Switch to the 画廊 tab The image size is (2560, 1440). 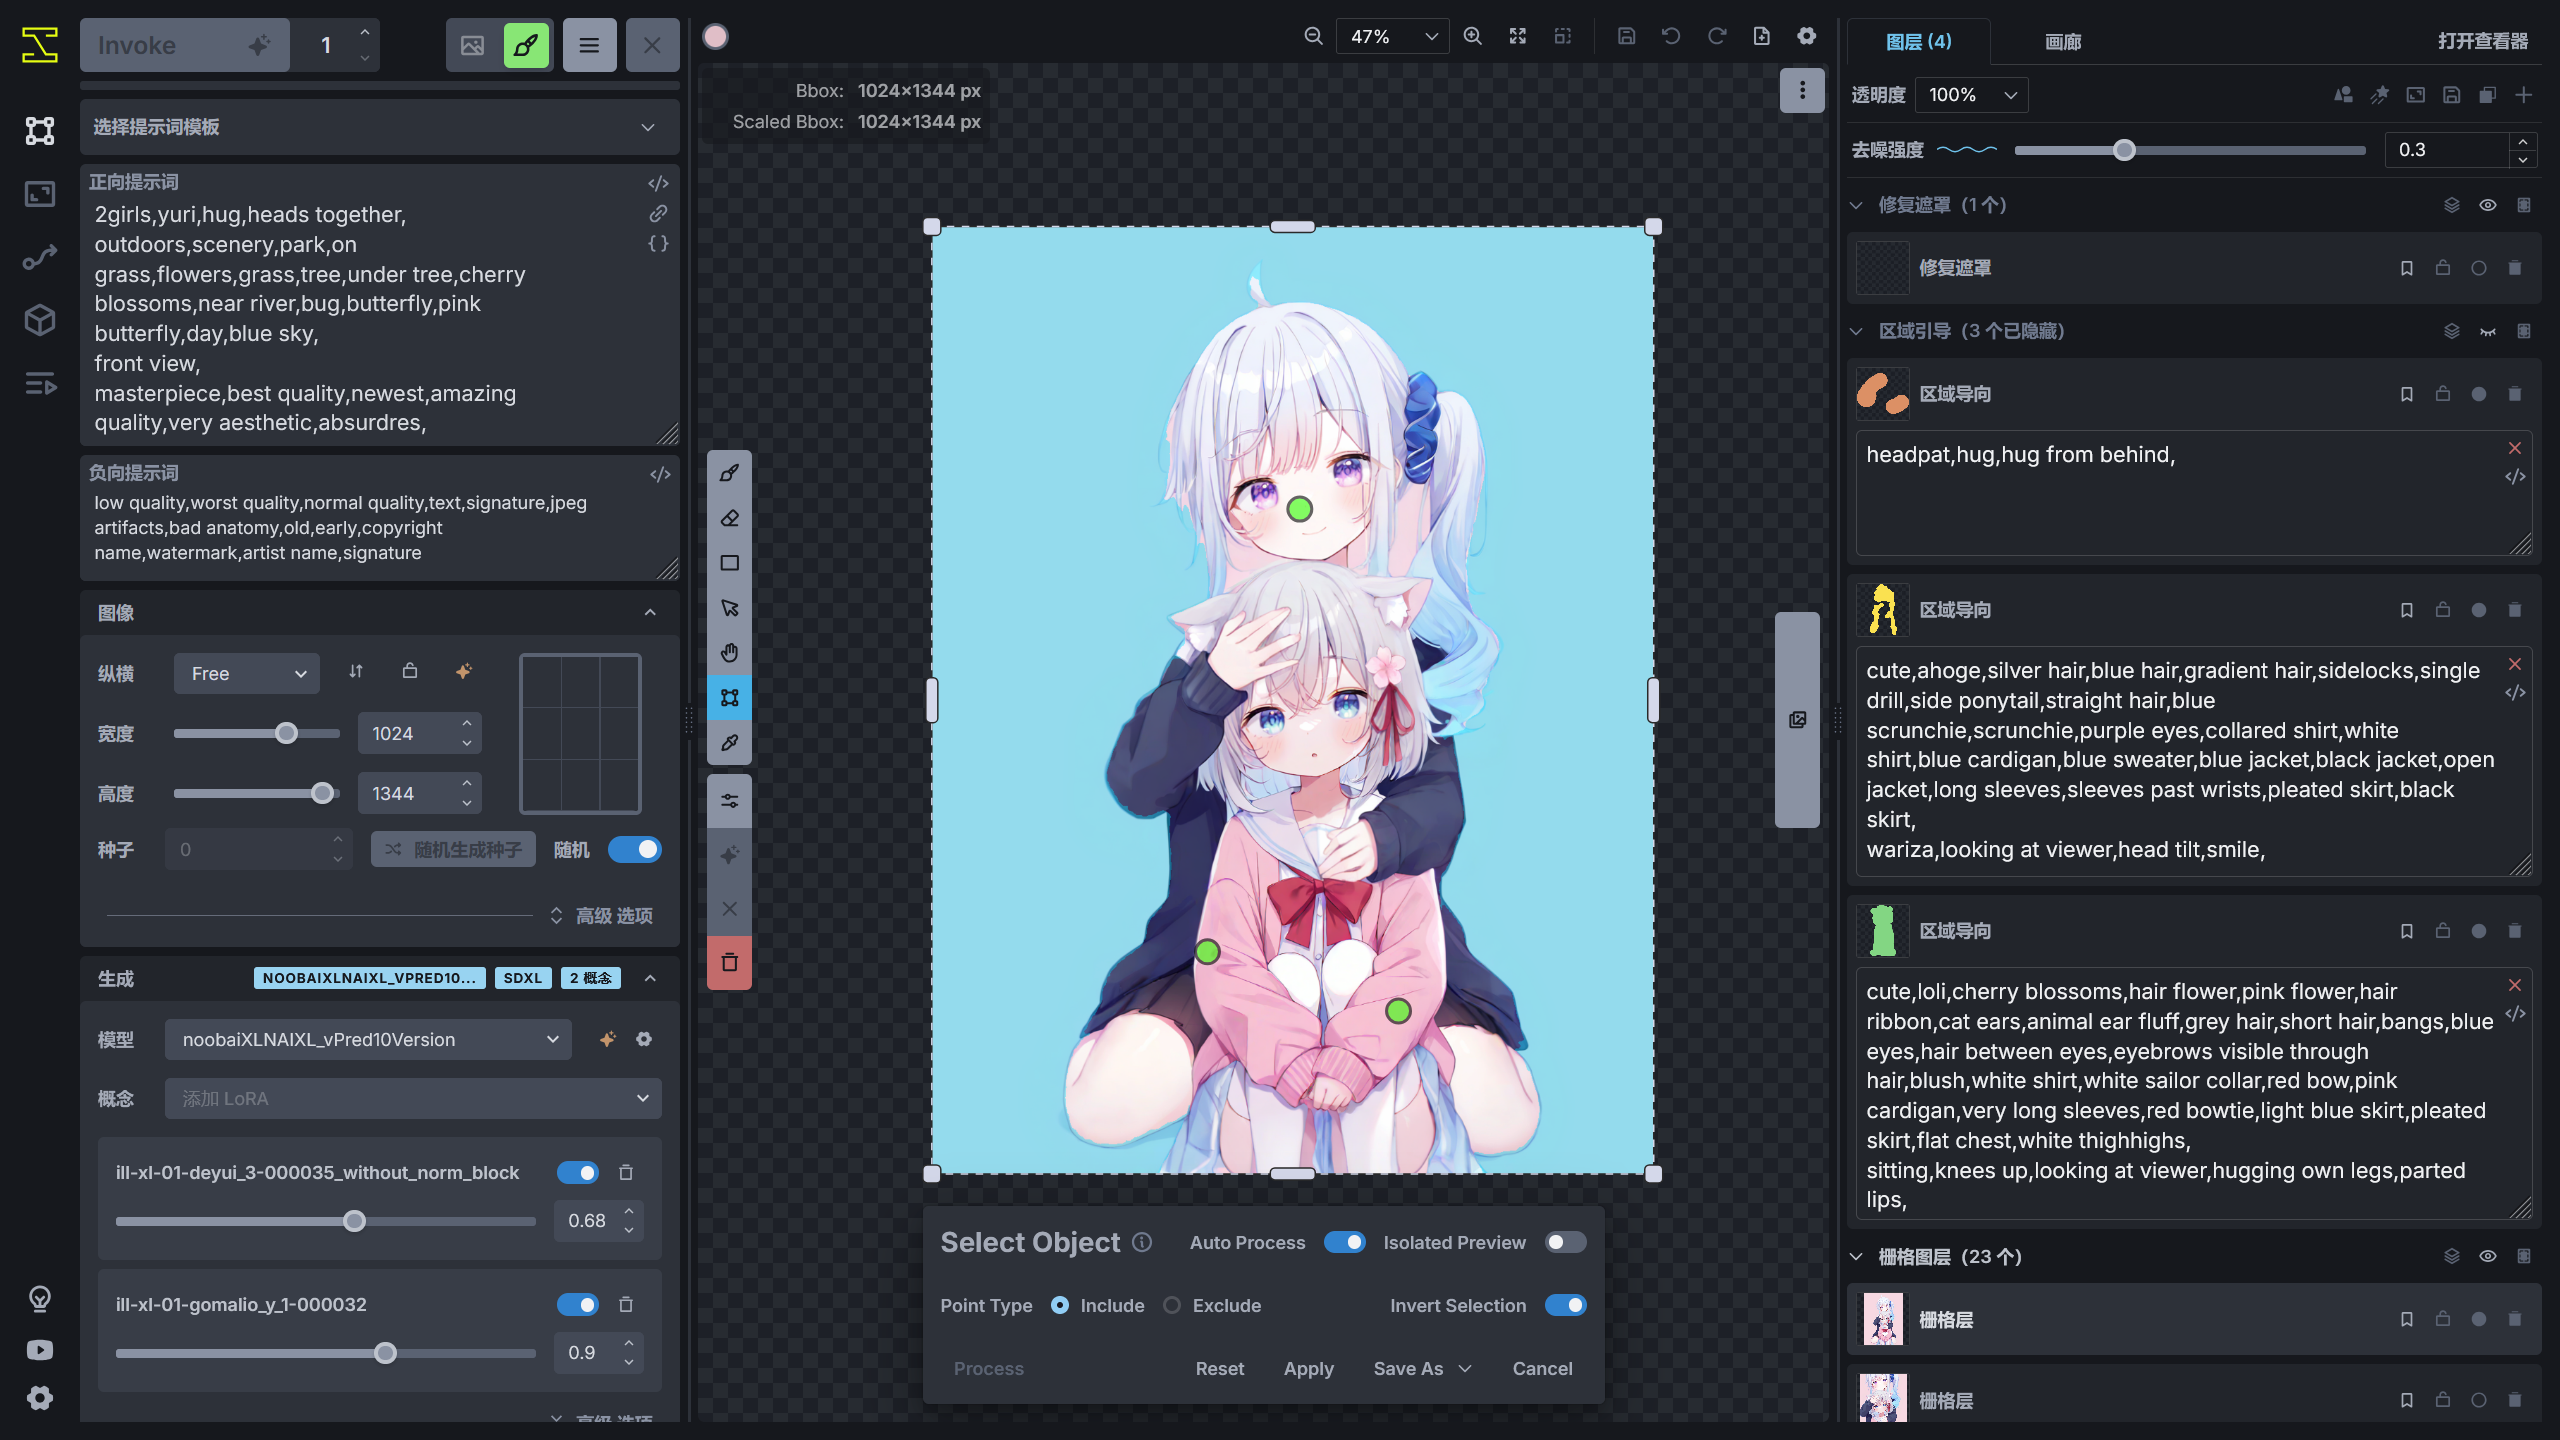click(2062, 42)
